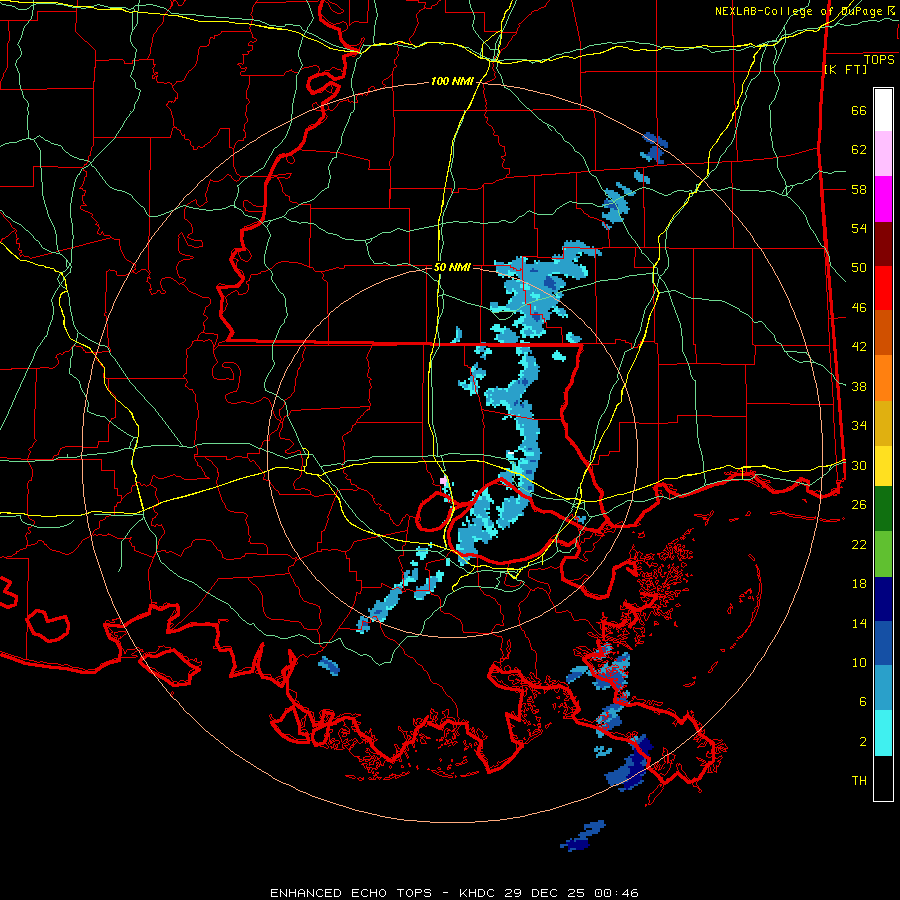Click the dark green legend swatch

coord(883,509)
